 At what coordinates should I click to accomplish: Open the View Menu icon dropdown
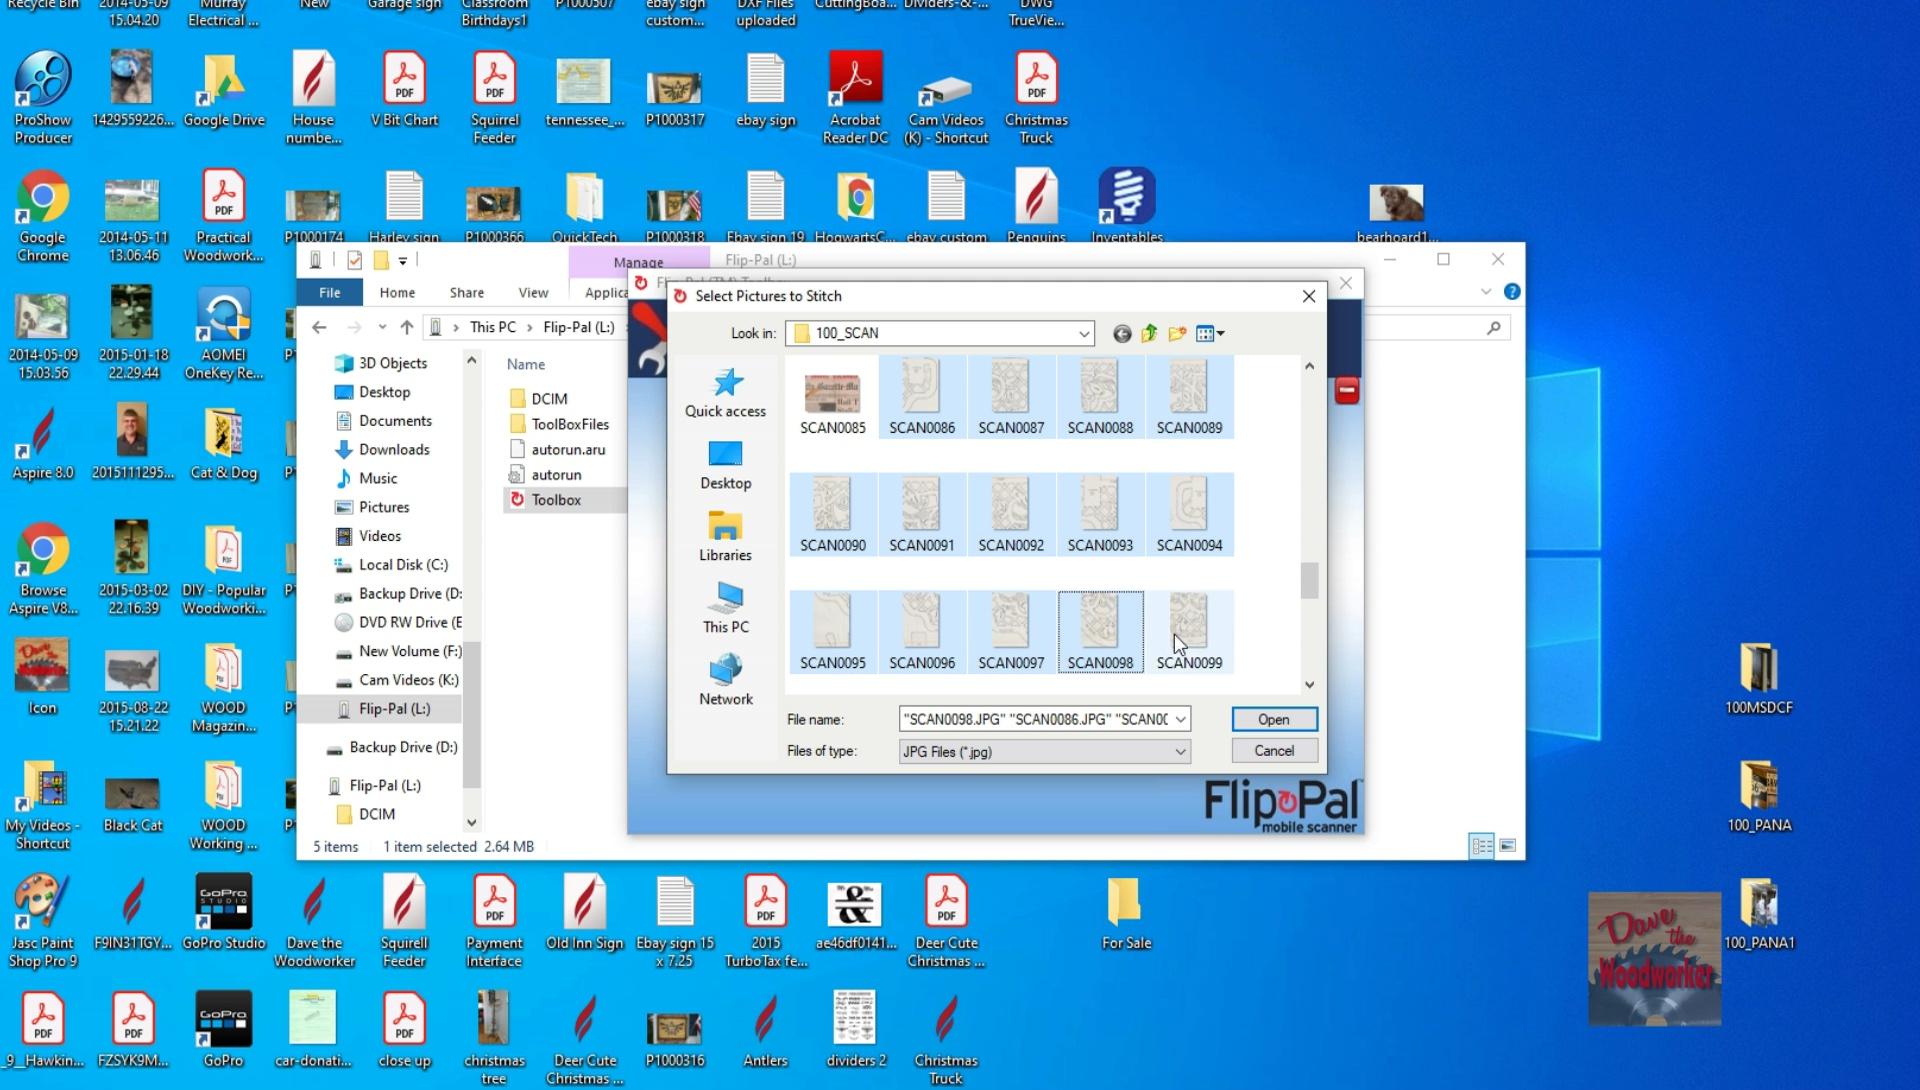pyautogui.click(x=1210, y=334)
